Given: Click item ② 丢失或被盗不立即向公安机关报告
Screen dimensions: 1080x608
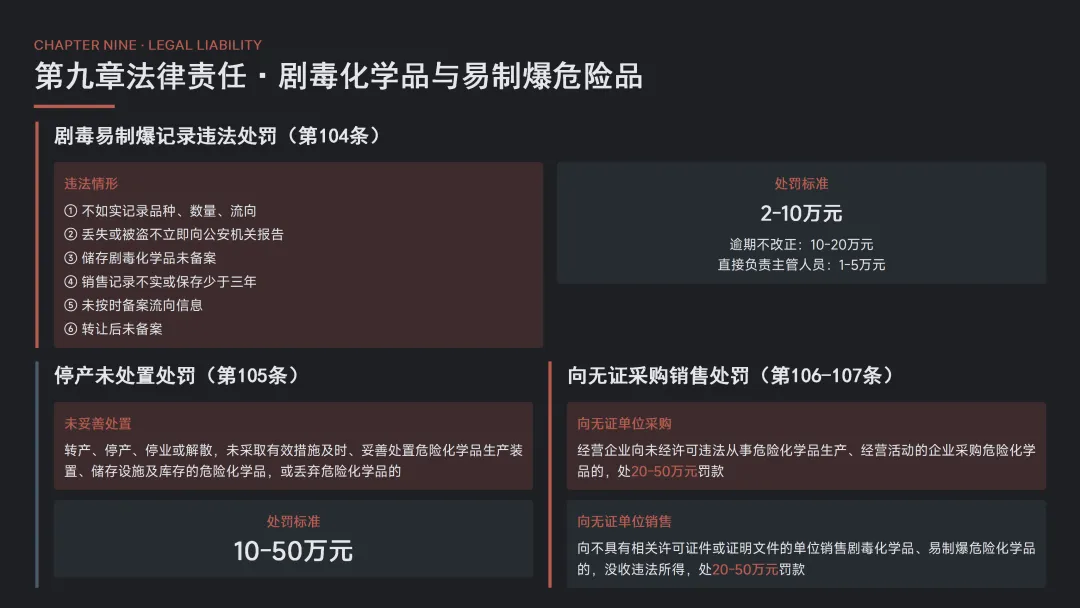Looking at the screenshot, I should [x=173, y=234].
